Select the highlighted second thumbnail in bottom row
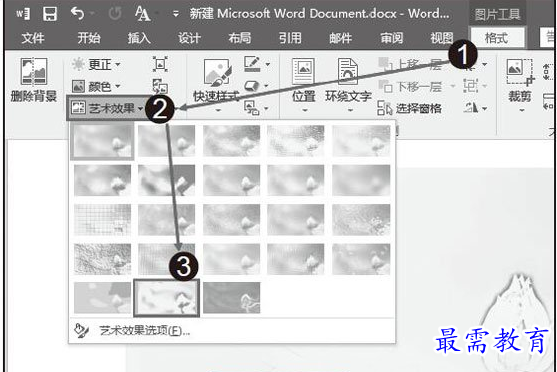The width and height of the screenshot is (557, 372). coord(166,298)
